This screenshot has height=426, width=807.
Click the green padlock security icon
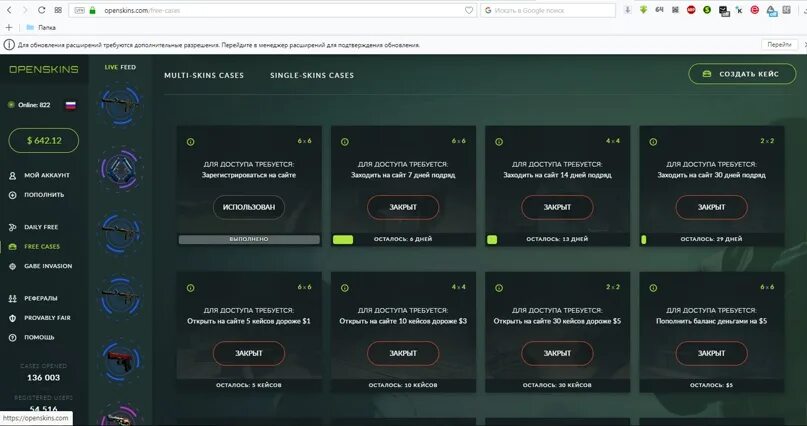point(93,10)
